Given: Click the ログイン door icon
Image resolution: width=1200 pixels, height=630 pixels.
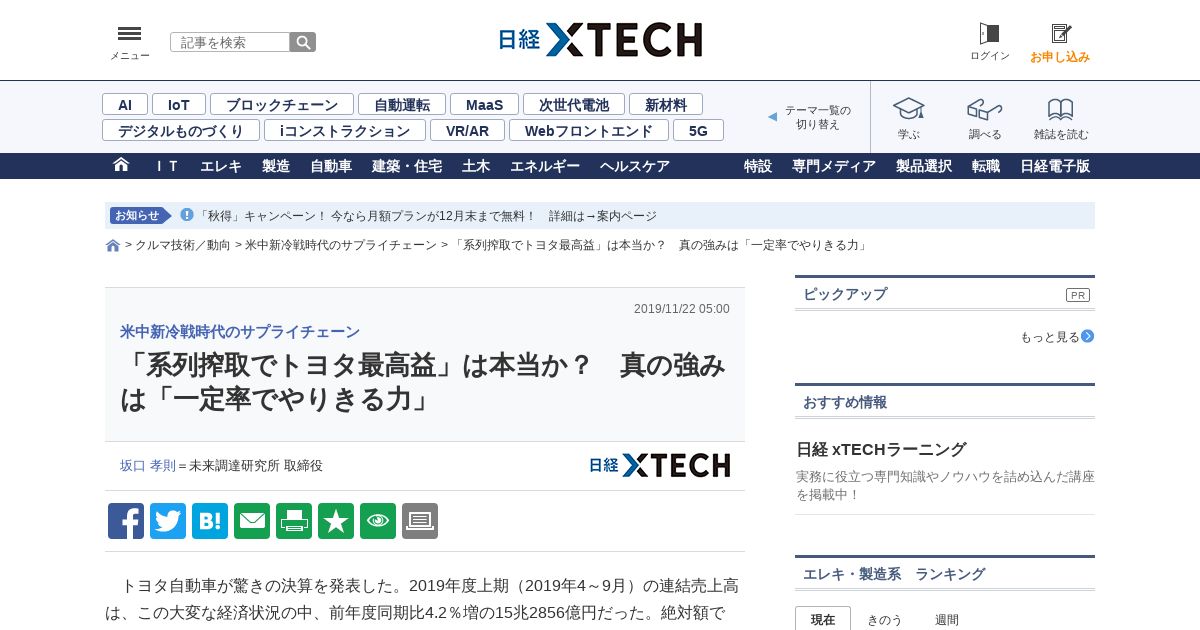Looking at the screenshot, I should coord(989,34).
